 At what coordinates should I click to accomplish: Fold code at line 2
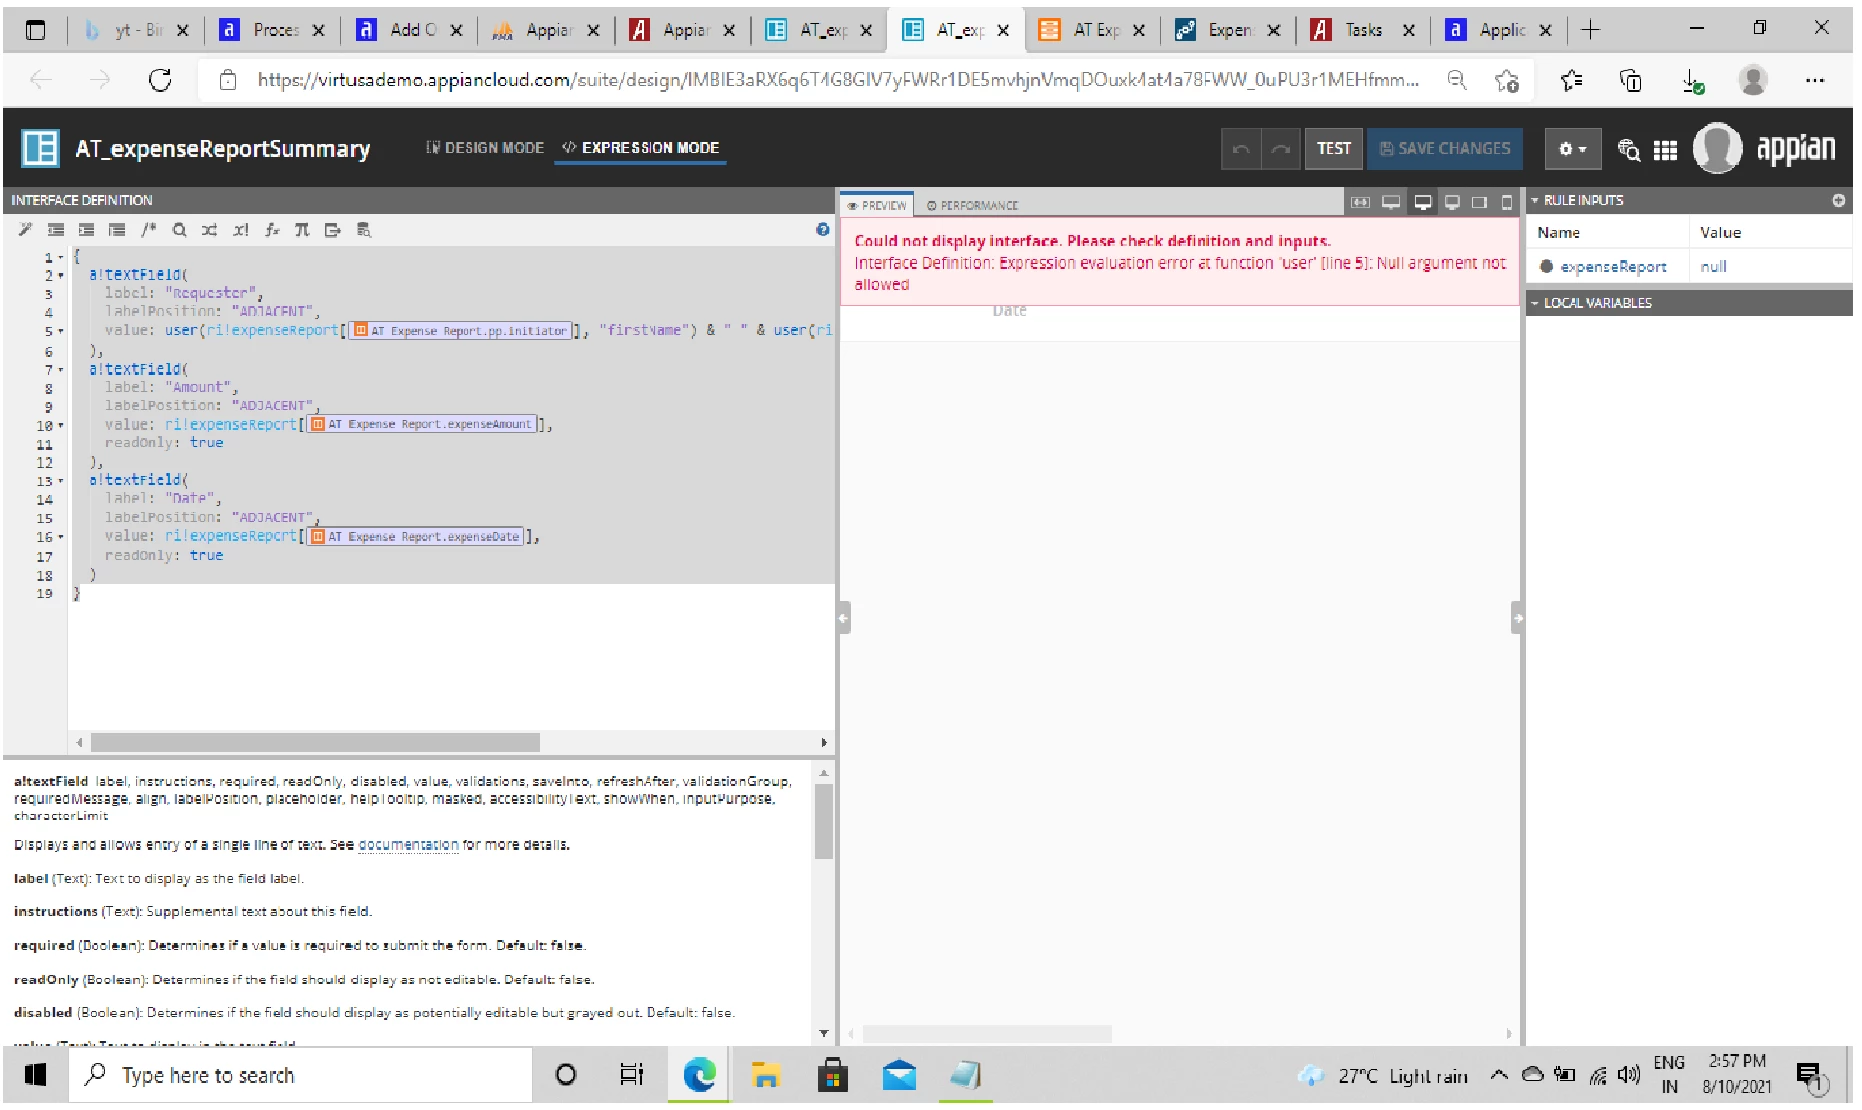[x=61, y=275]
